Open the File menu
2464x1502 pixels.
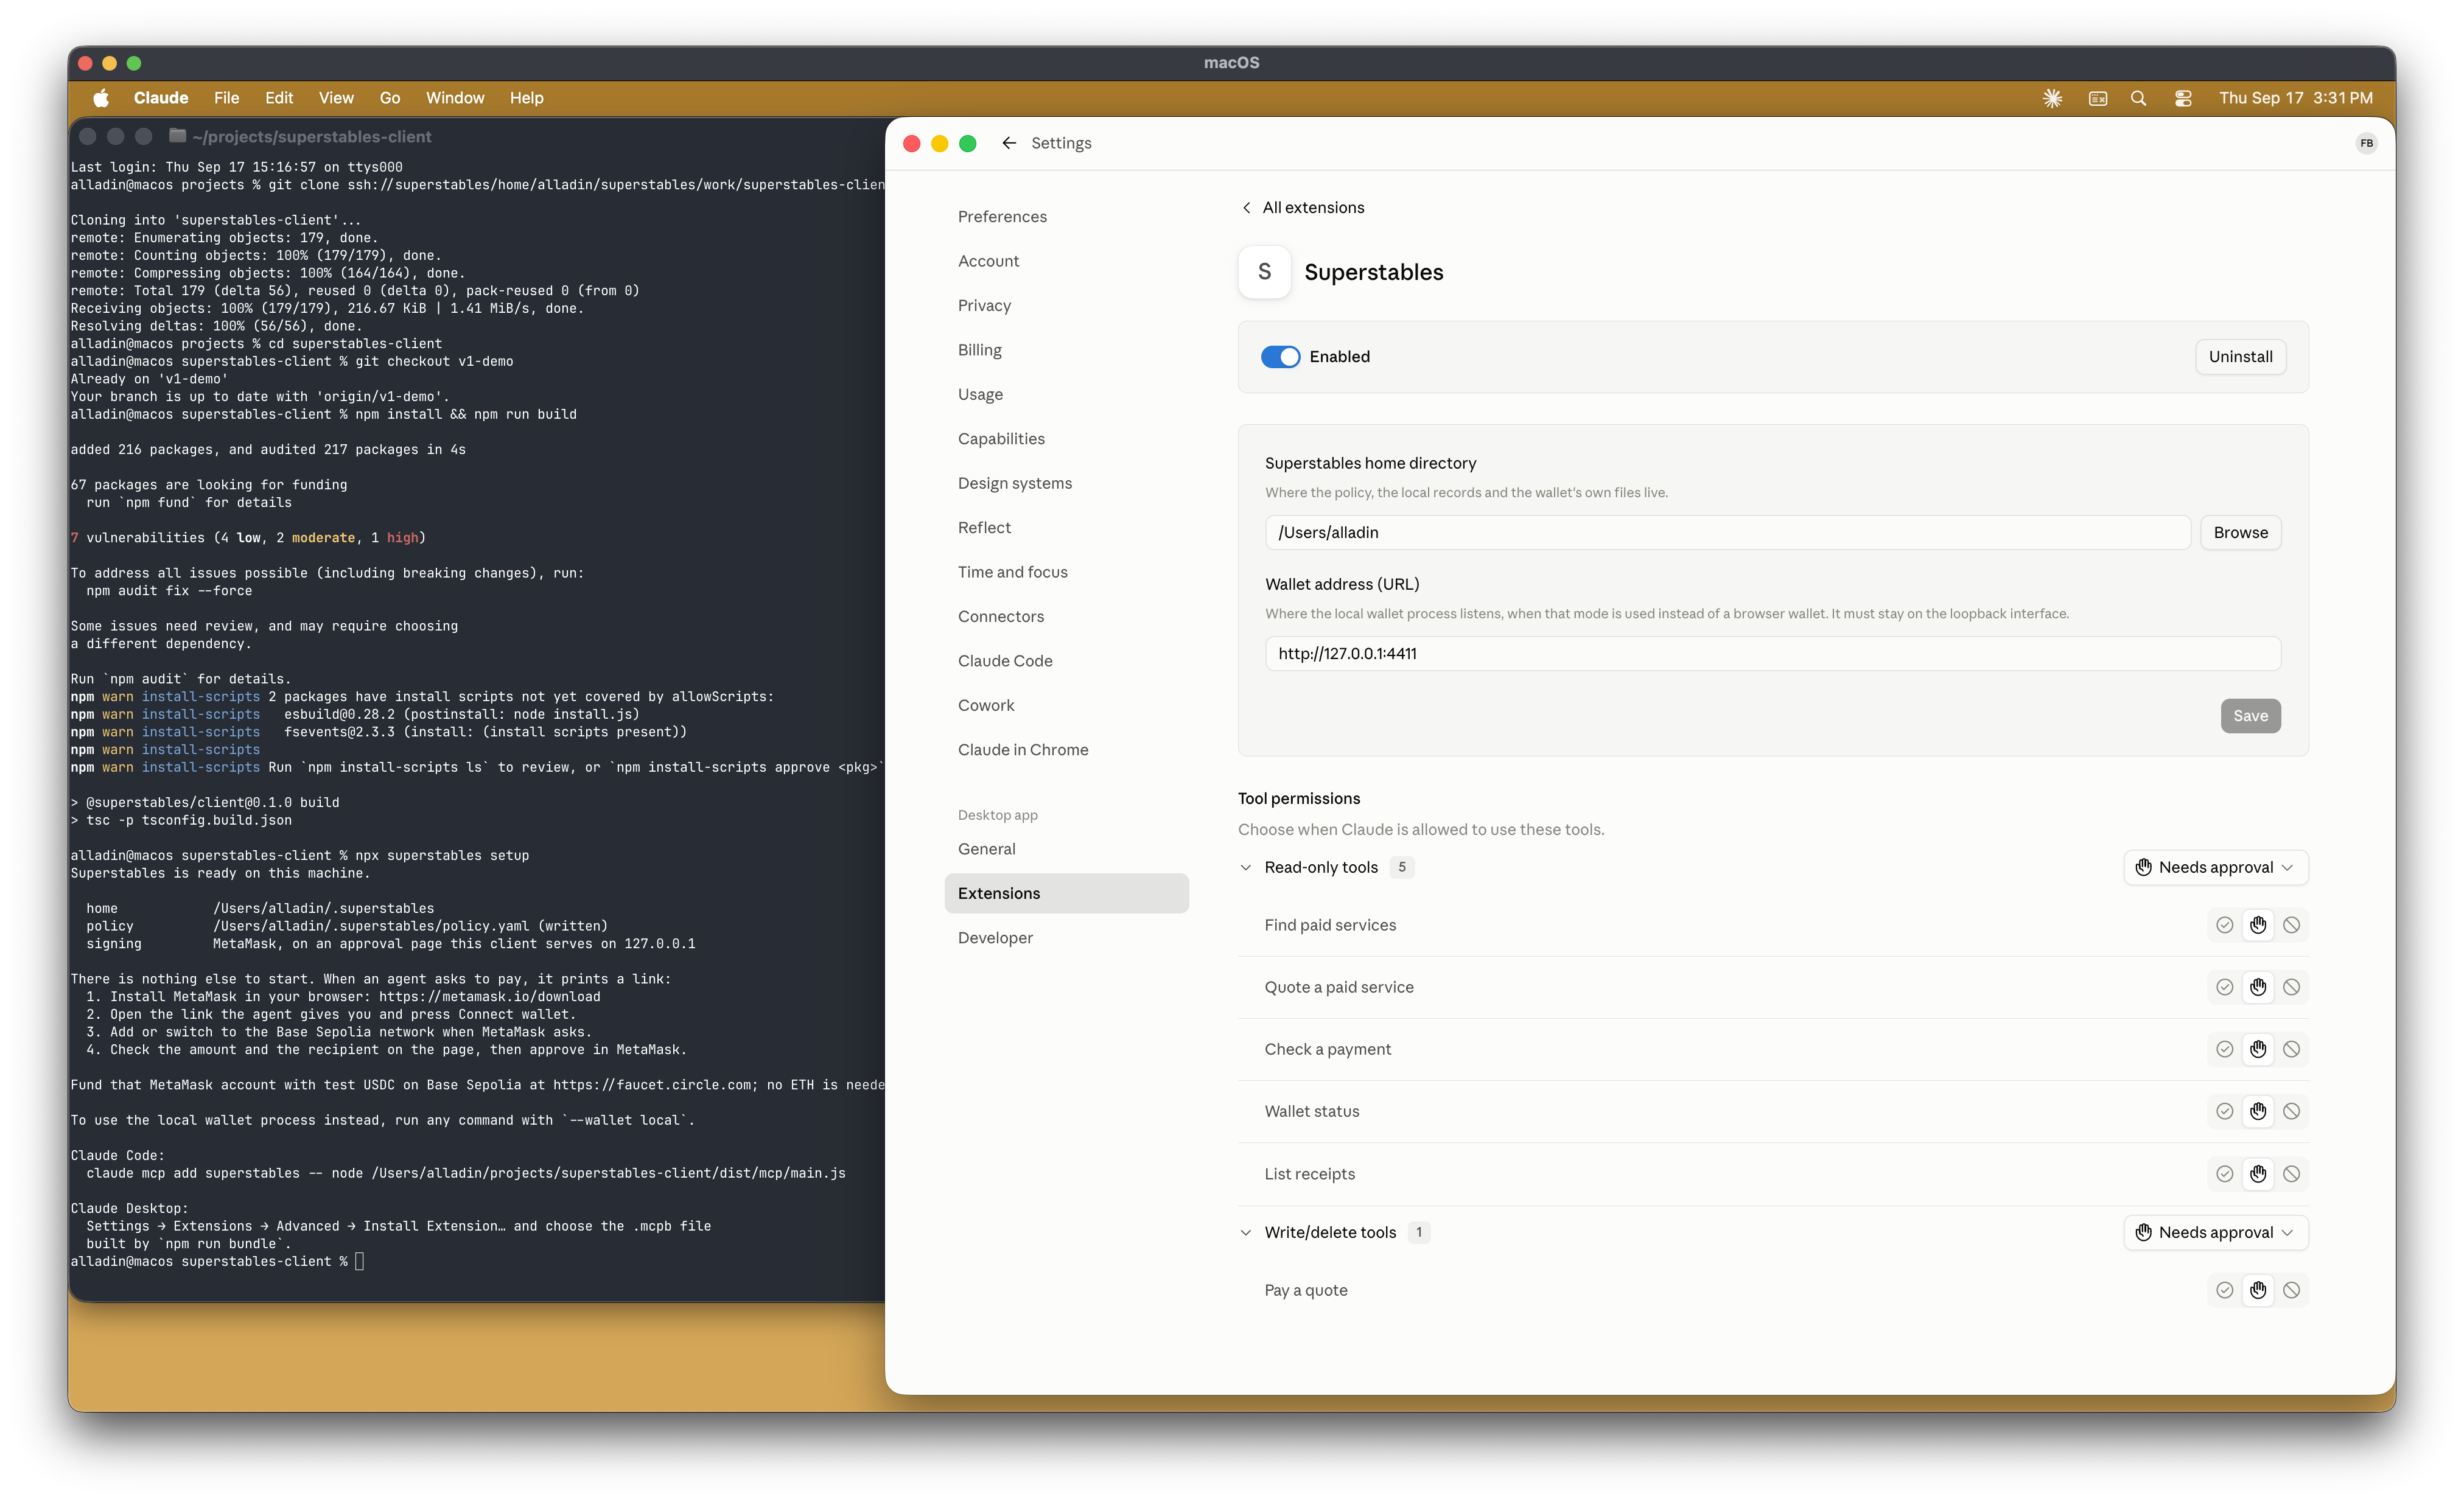[x=226, y=98]
